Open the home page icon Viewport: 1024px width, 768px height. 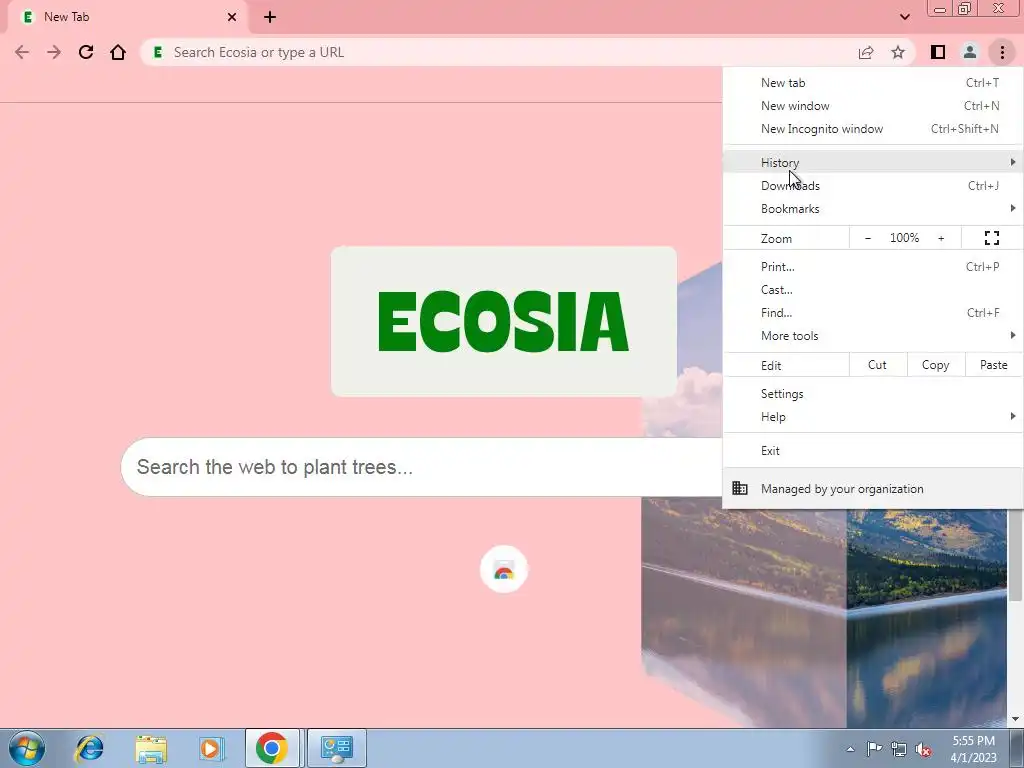pos(118,52)
